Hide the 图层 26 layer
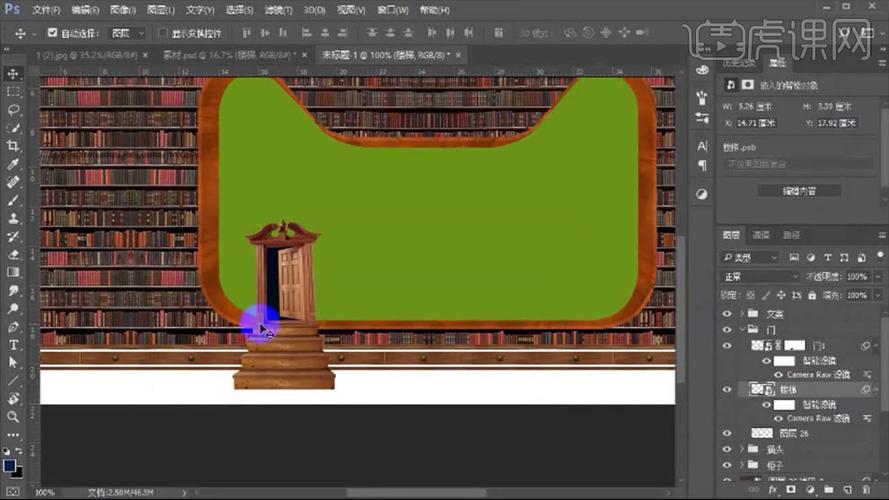889x500 pixels. point(727,433)
